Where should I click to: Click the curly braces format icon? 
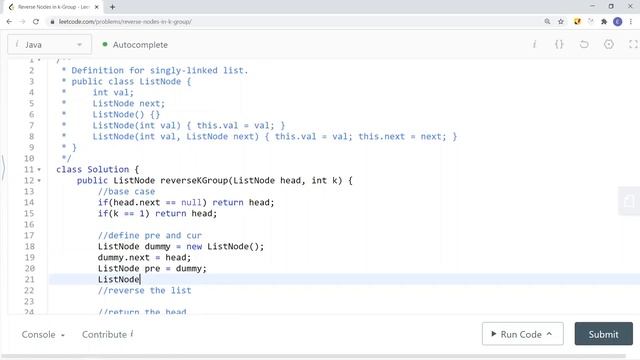tap(559, 44)
